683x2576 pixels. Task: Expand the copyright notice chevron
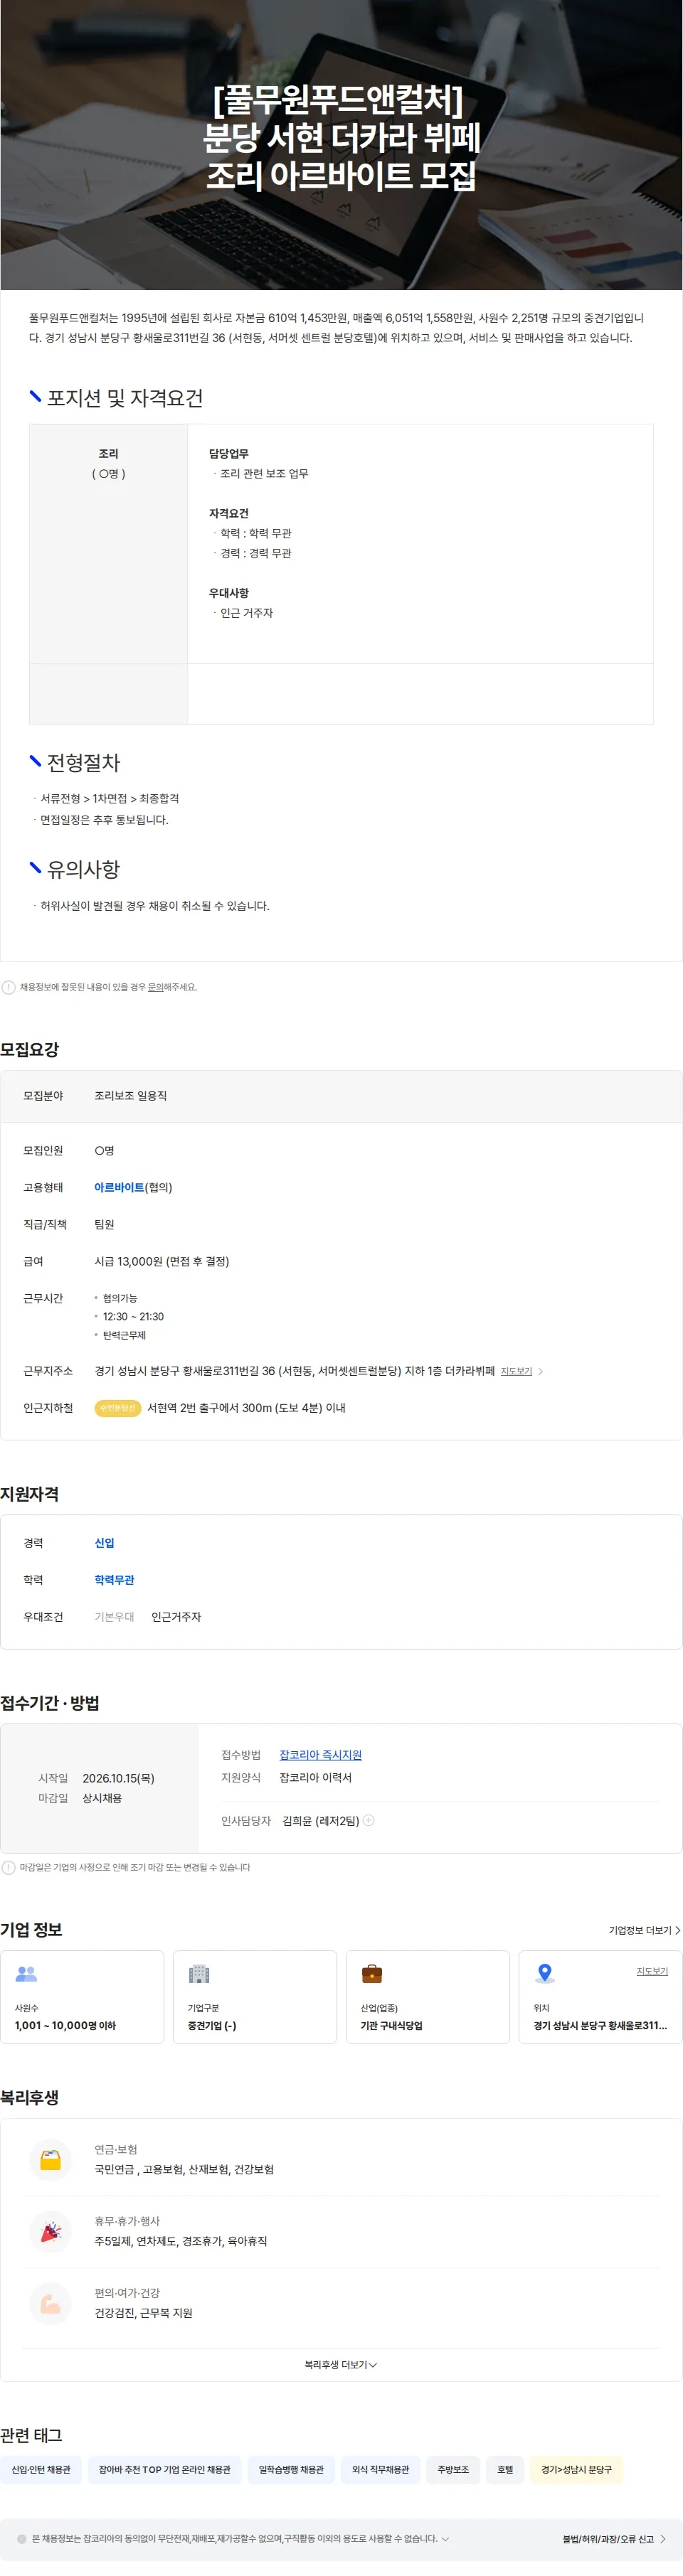click(445, 2539)
